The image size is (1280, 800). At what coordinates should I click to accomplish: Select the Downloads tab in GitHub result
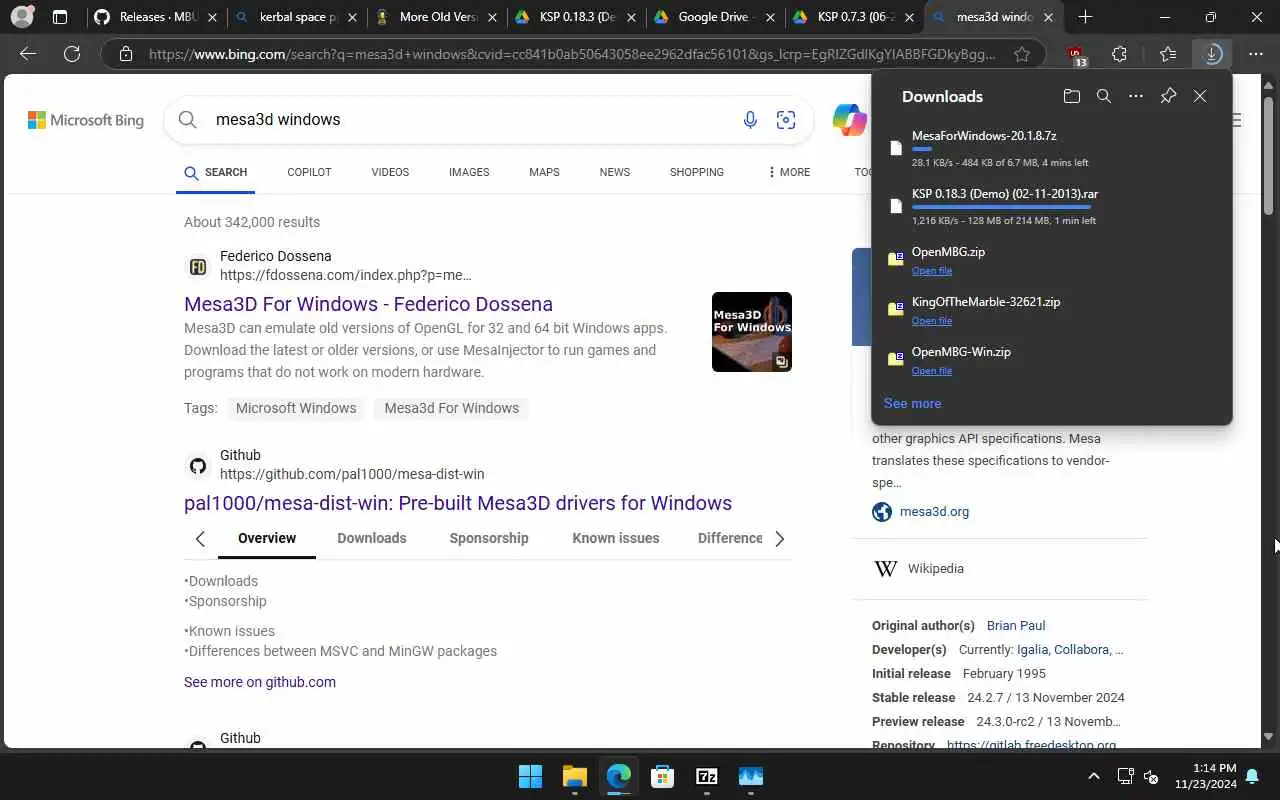372,538
